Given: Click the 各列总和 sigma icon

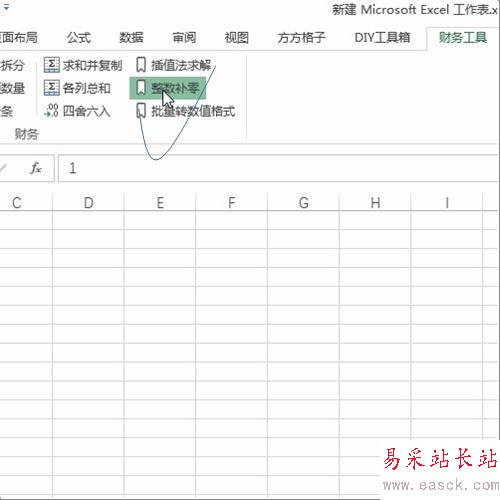Looking at the screenshot, I should click(52, 88).
